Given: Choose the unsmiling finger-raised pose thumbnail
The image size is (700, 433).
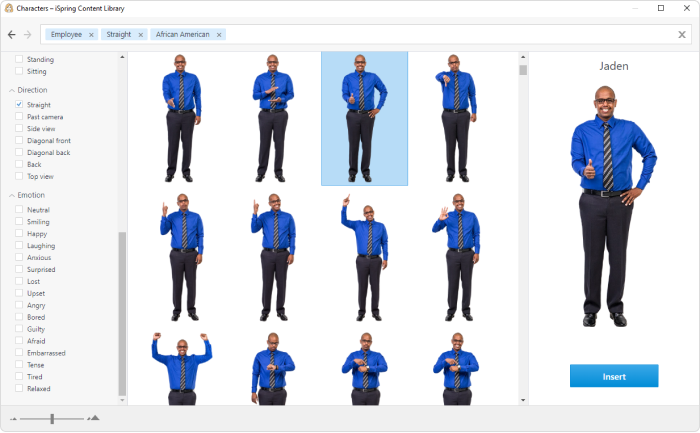Looking at the screenshot, I should [x=182, y=257].
